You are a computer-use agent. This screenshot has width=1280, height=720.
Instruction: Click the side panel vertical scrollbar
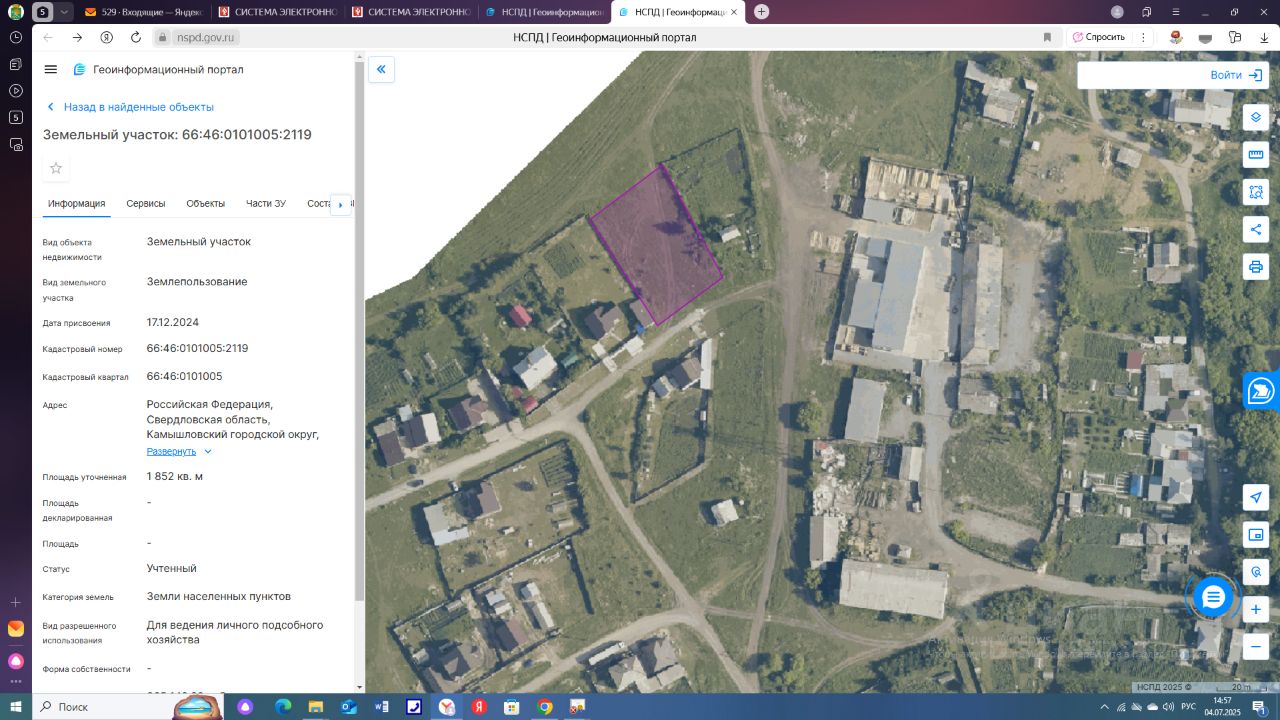[359, 330]
